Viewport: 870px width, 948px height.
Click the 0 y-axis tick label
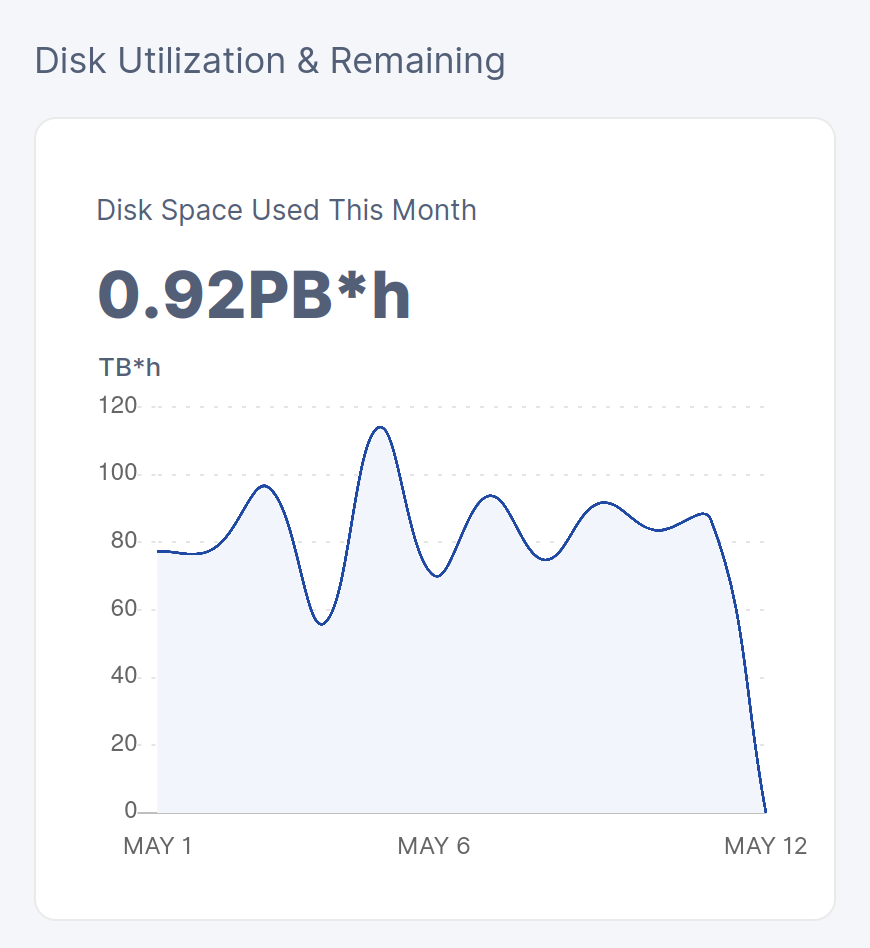131,810
